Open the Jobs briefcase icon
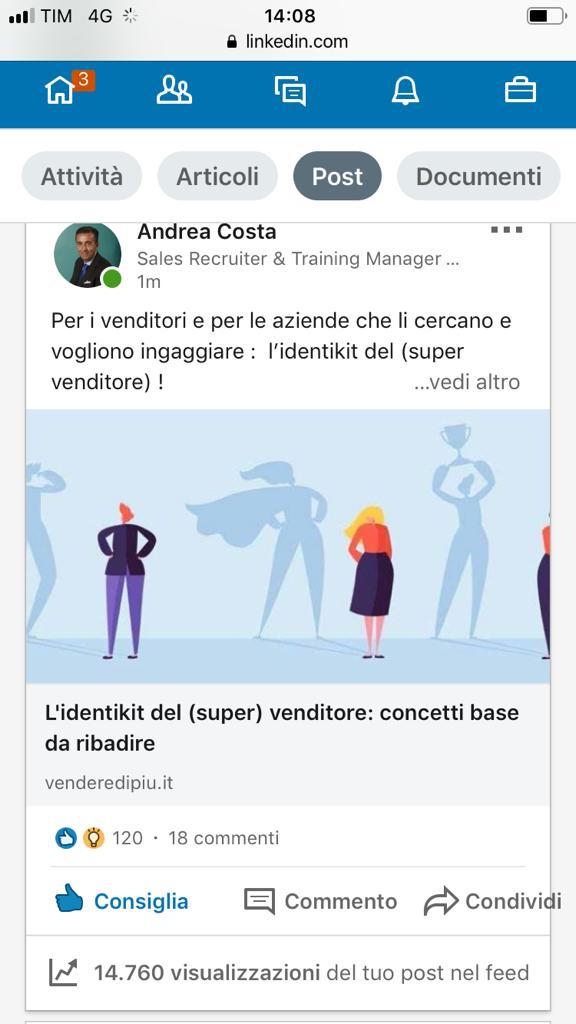Screen dimensions: 576x1024 pos(520,90)
